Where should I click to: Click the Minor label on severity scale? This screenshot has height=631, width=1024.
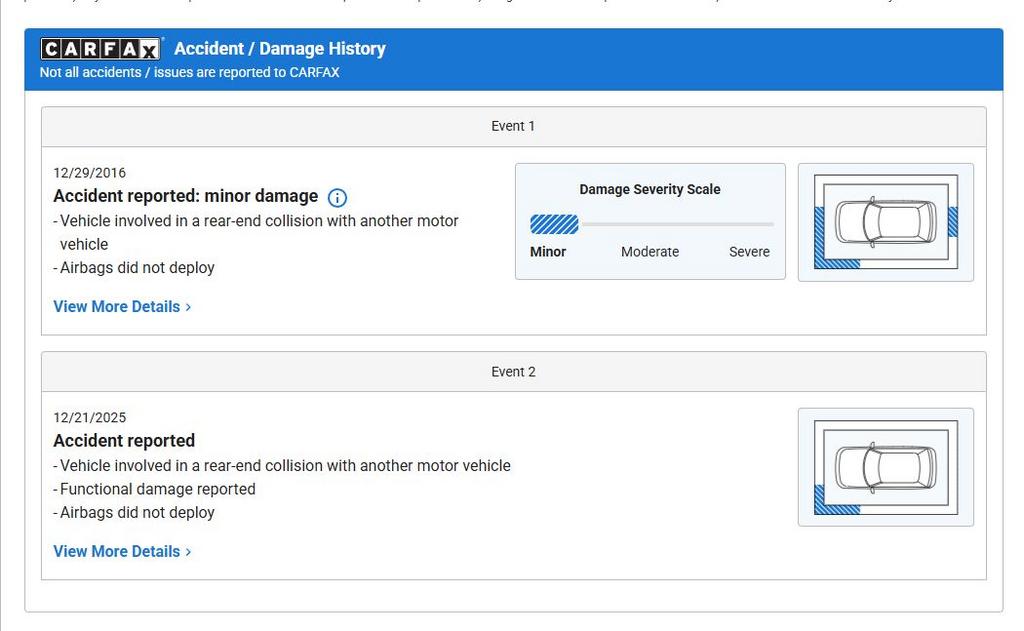pos(548,252)
